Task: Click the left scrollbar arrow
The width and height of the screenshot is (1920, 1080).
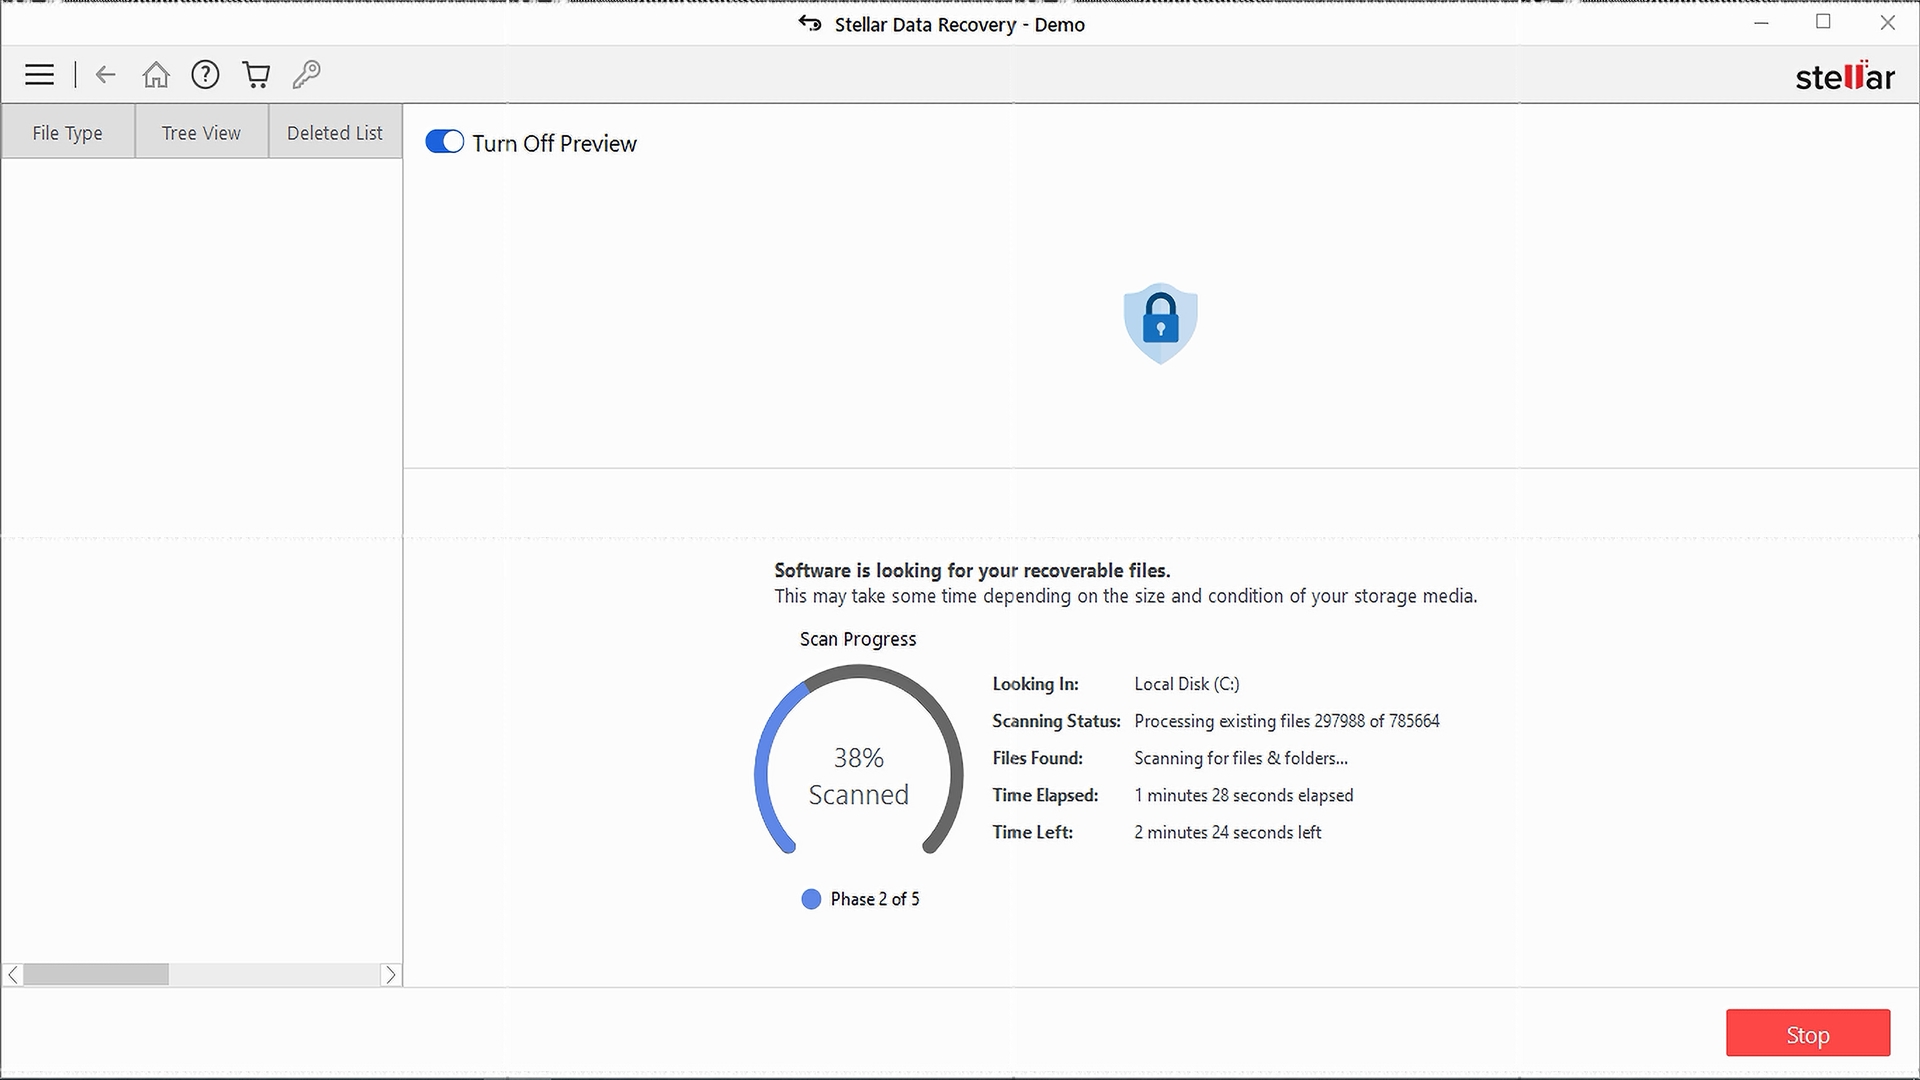Action: point(13,975)
